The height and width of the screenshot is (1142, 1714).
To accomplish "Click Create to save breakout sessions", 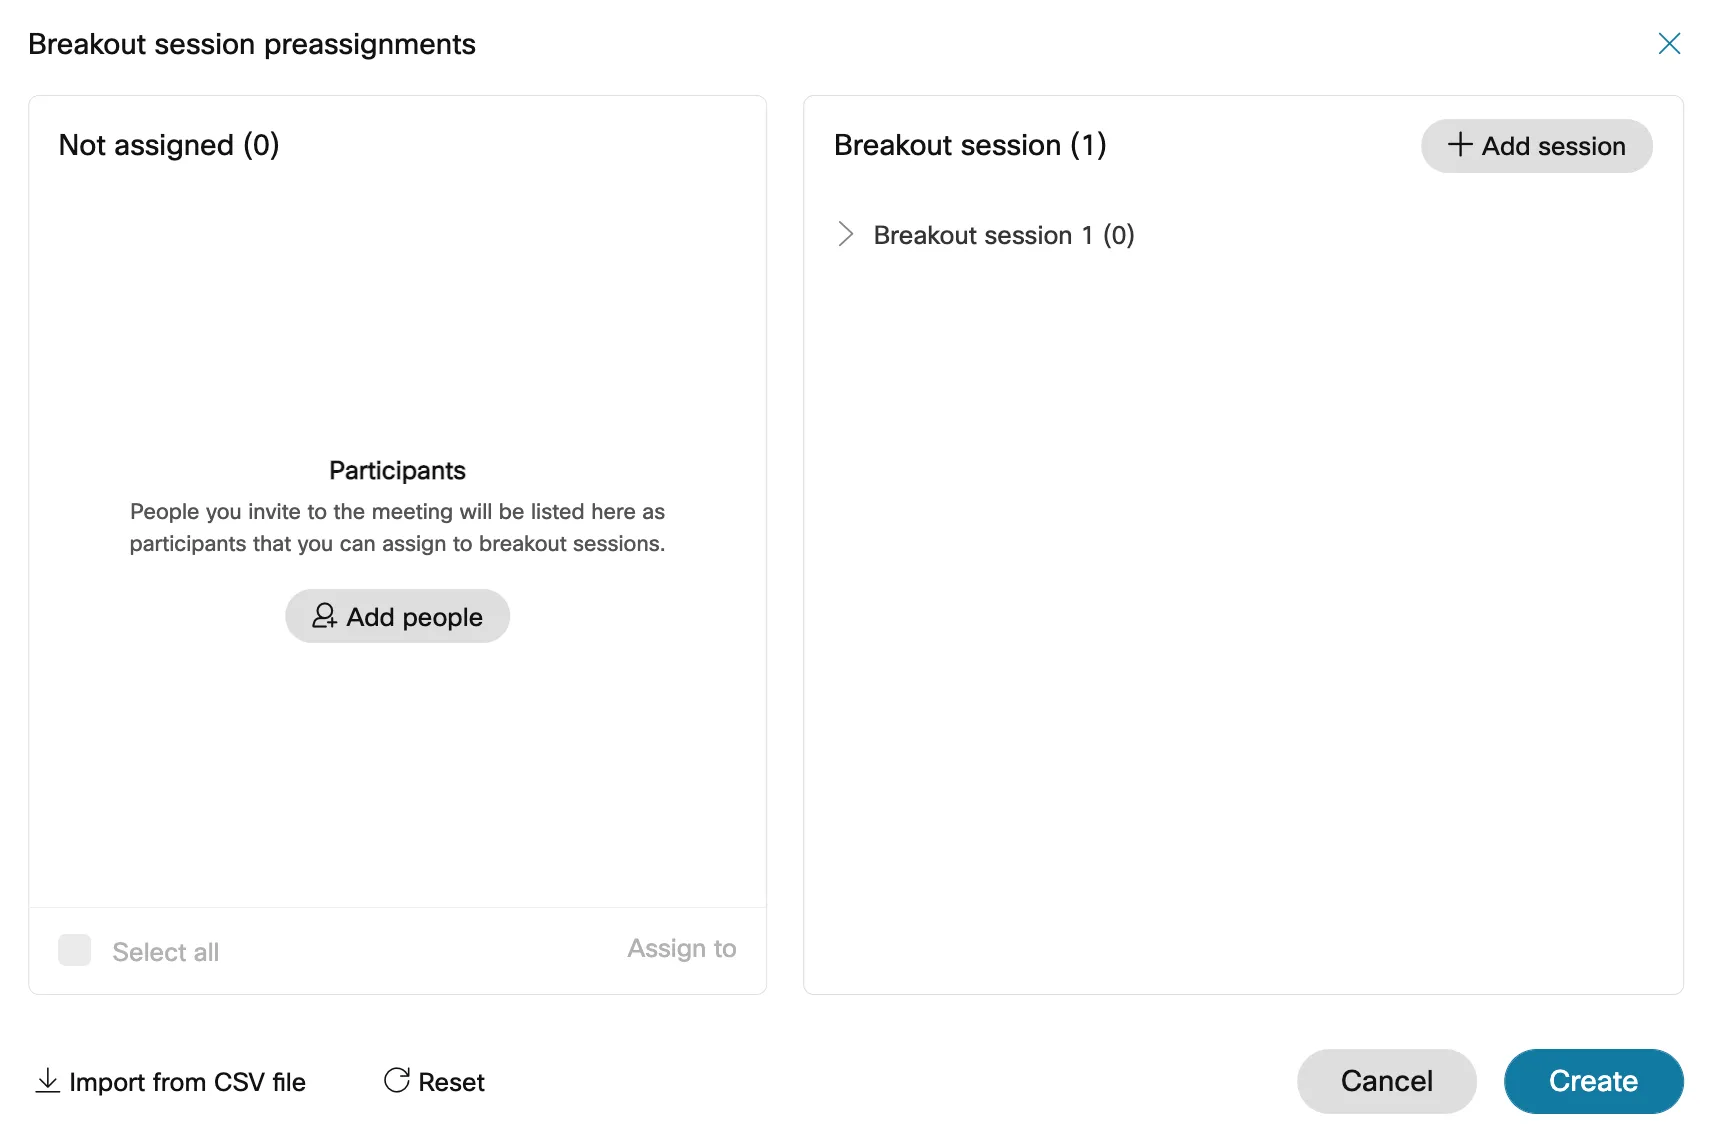I will (1593, 1081).
